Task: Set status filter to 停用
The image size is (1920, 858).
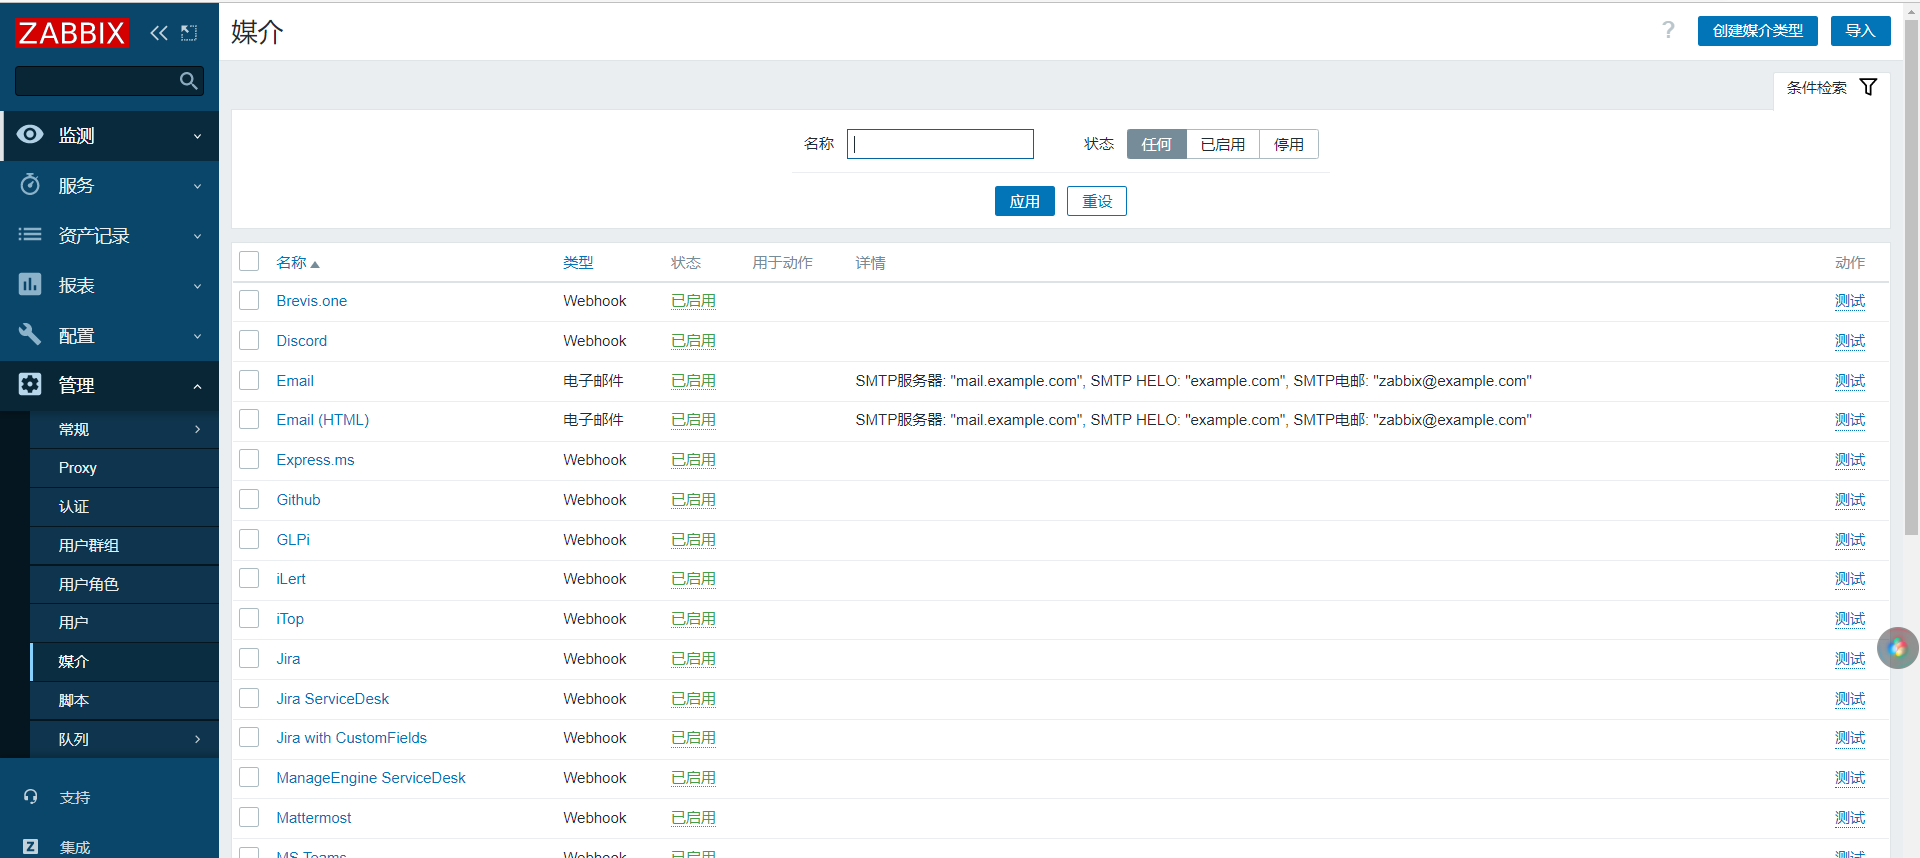Action: pyautogui.click(x=1288, y=144)
